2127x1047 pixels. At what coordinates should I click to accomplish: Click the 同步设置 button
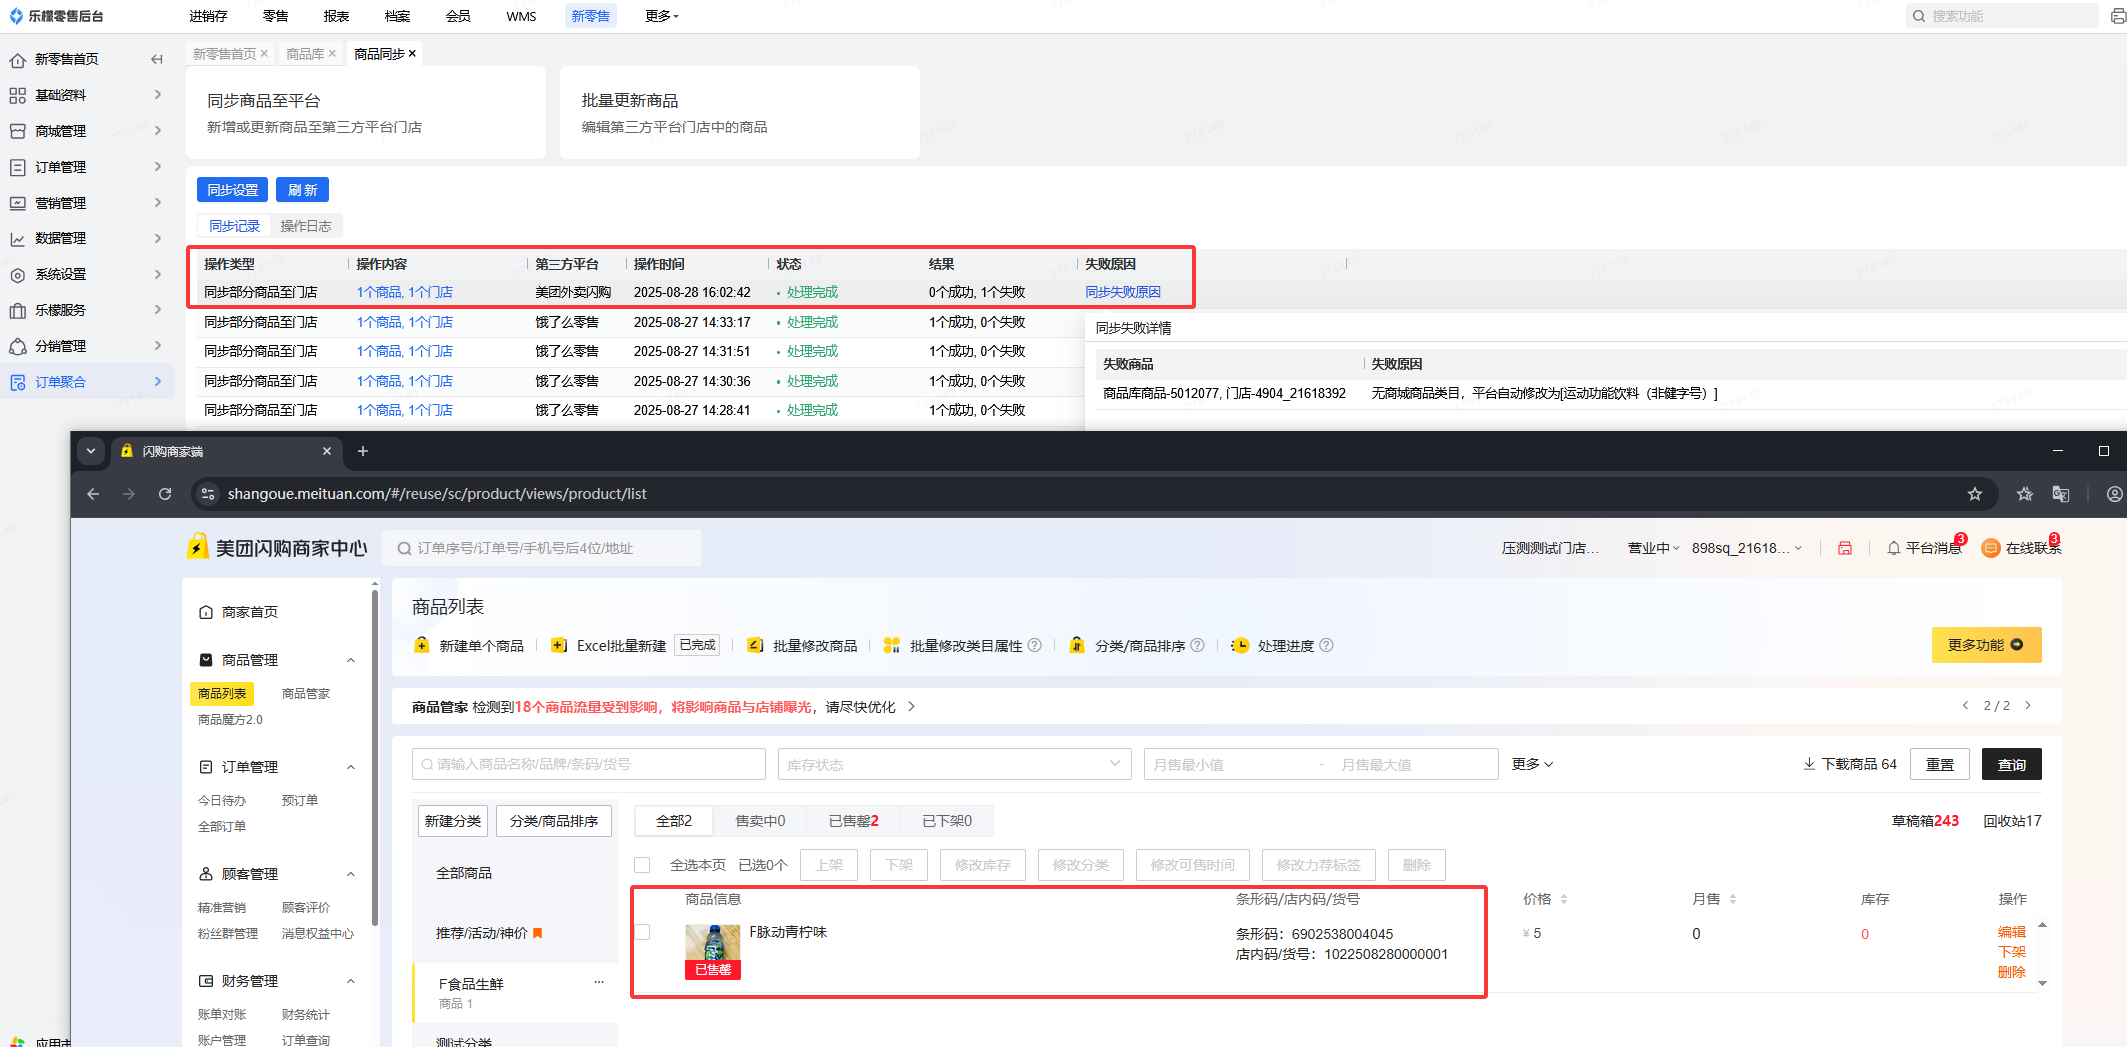click(x=232, y=190)
